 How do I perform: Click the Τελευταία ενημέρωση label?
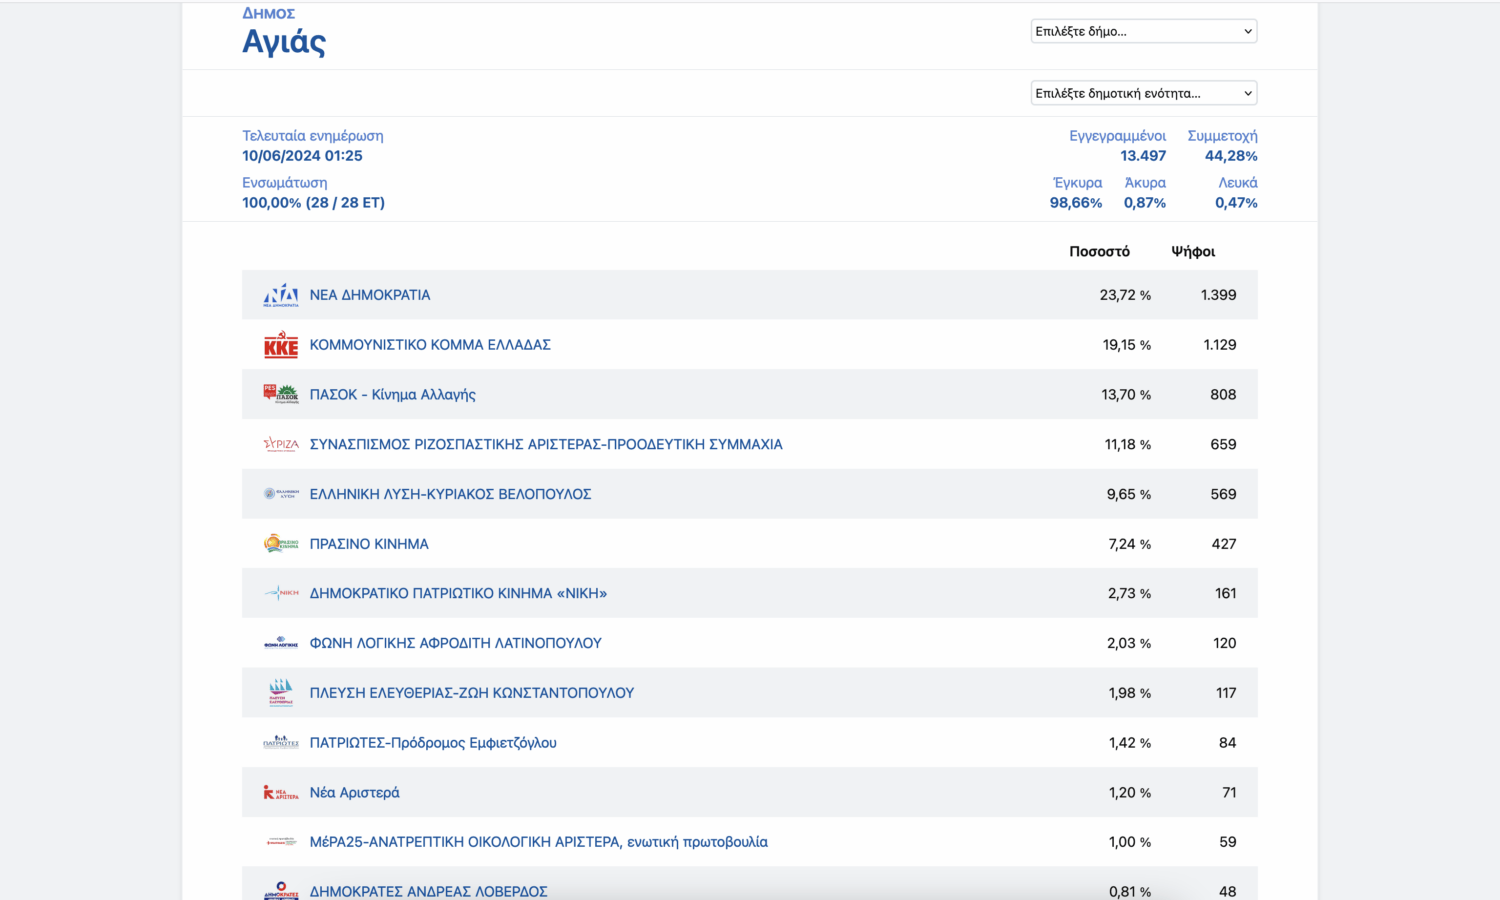[x=313, y=136]
